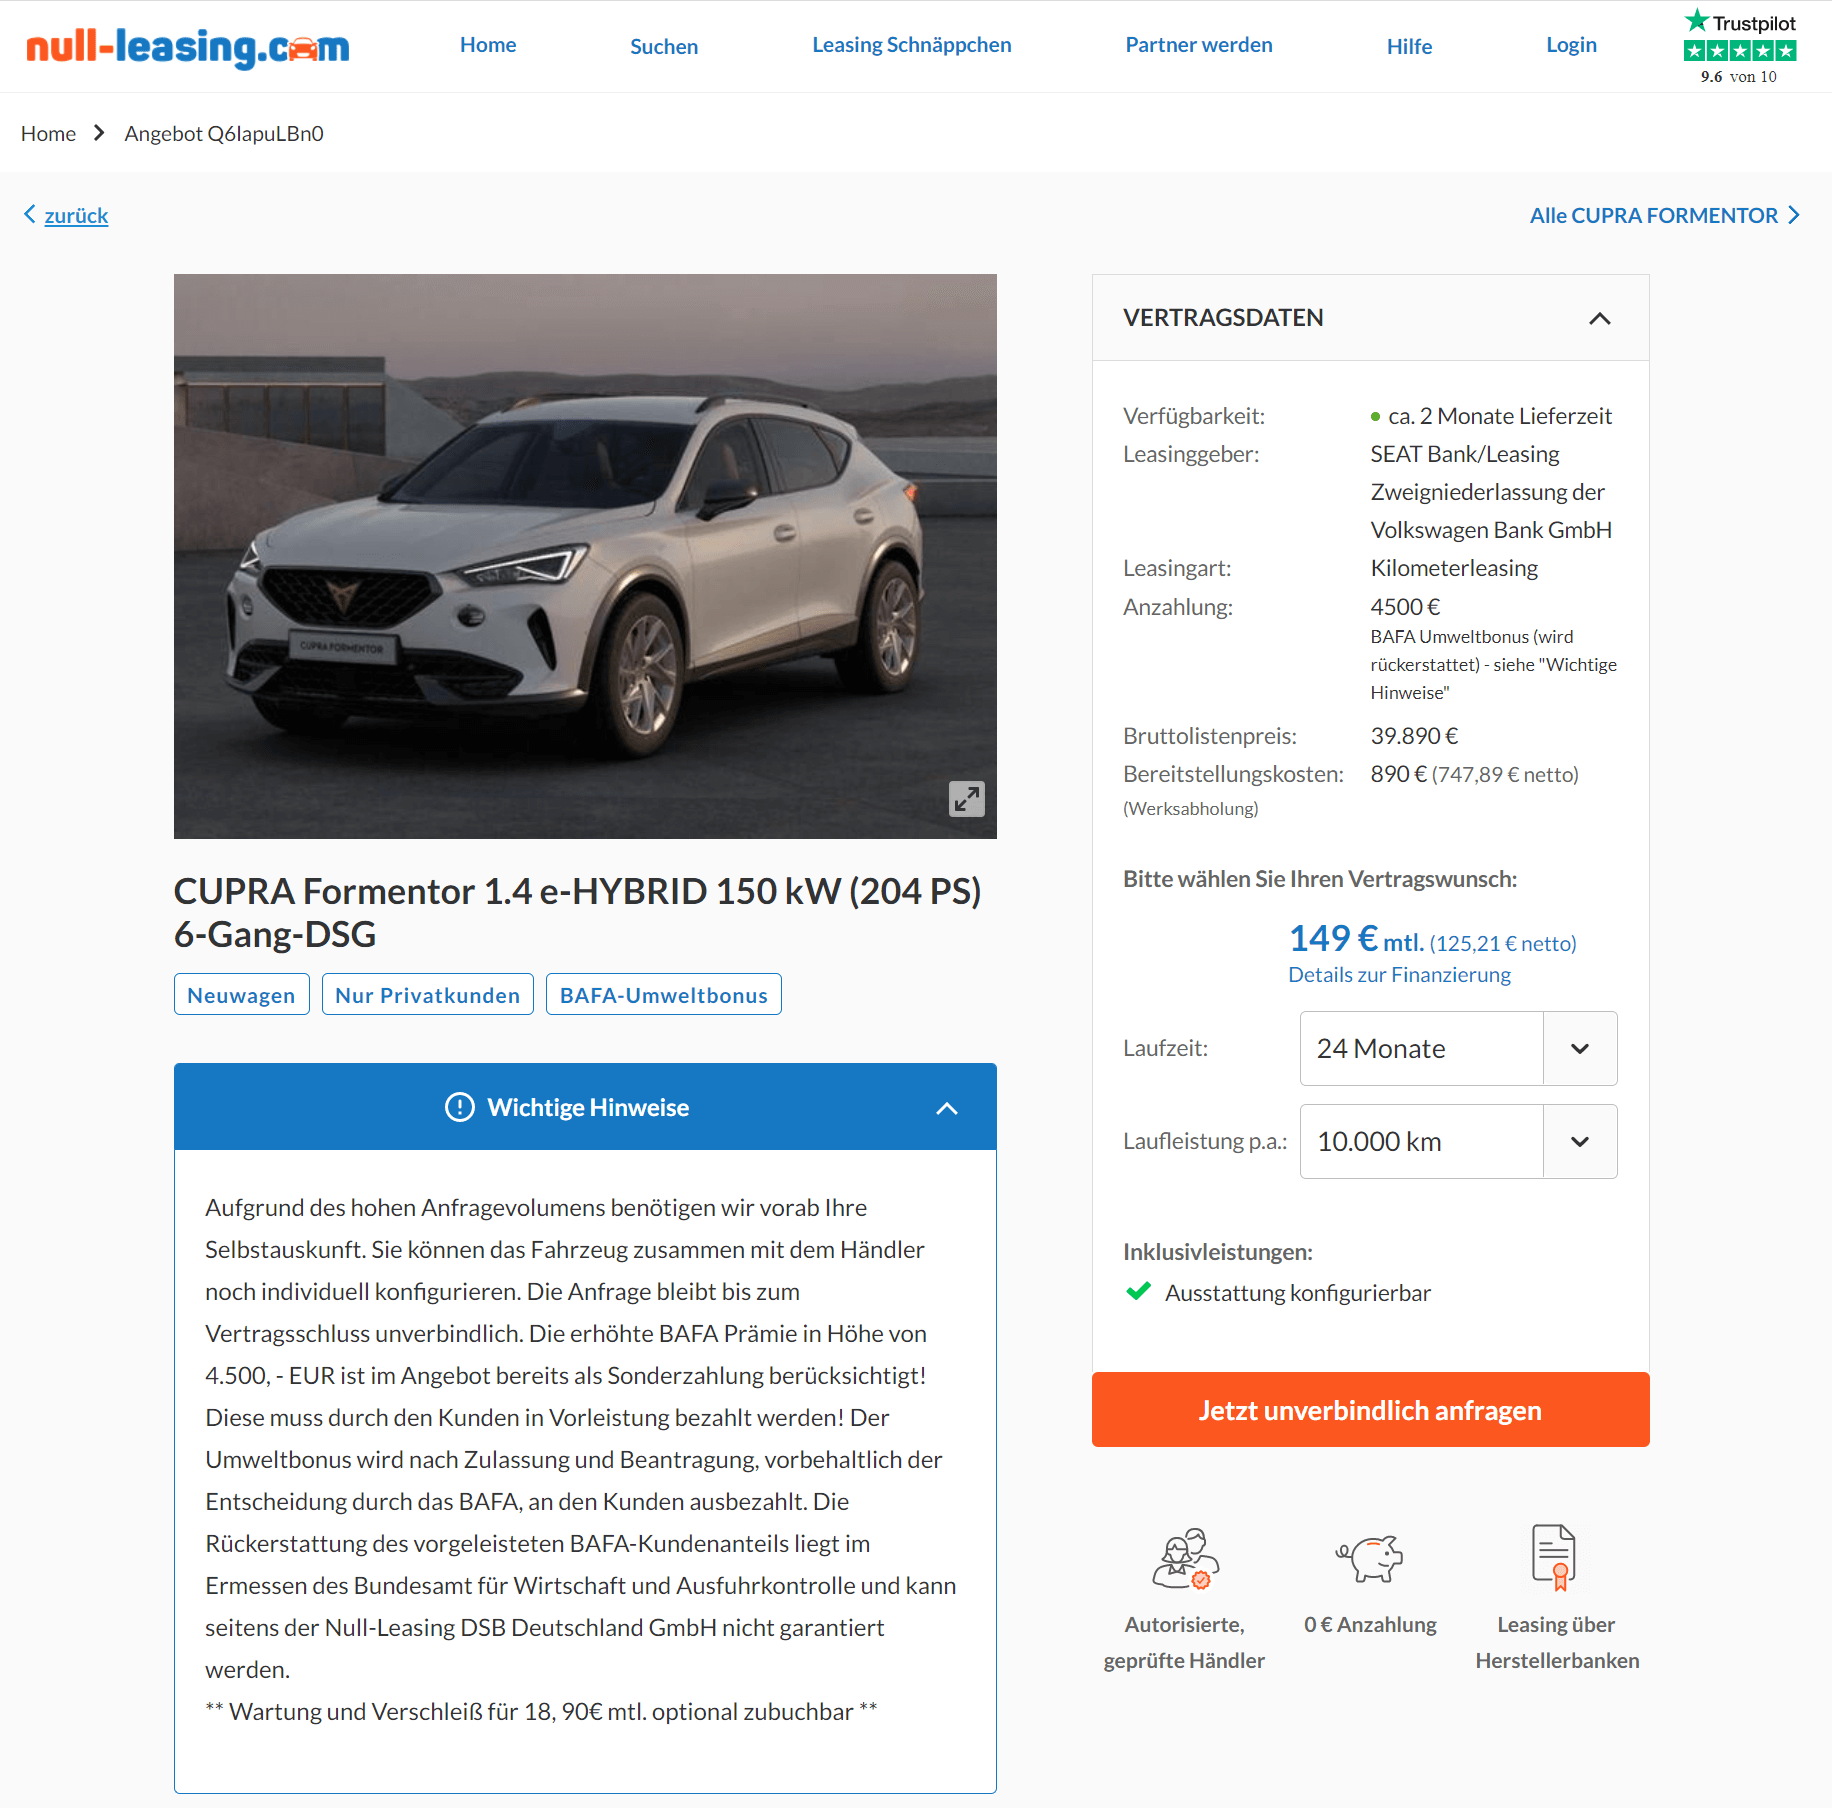Collapse the Wichtige Hinweise section

pyautogui.click(x=947, y=1108)
